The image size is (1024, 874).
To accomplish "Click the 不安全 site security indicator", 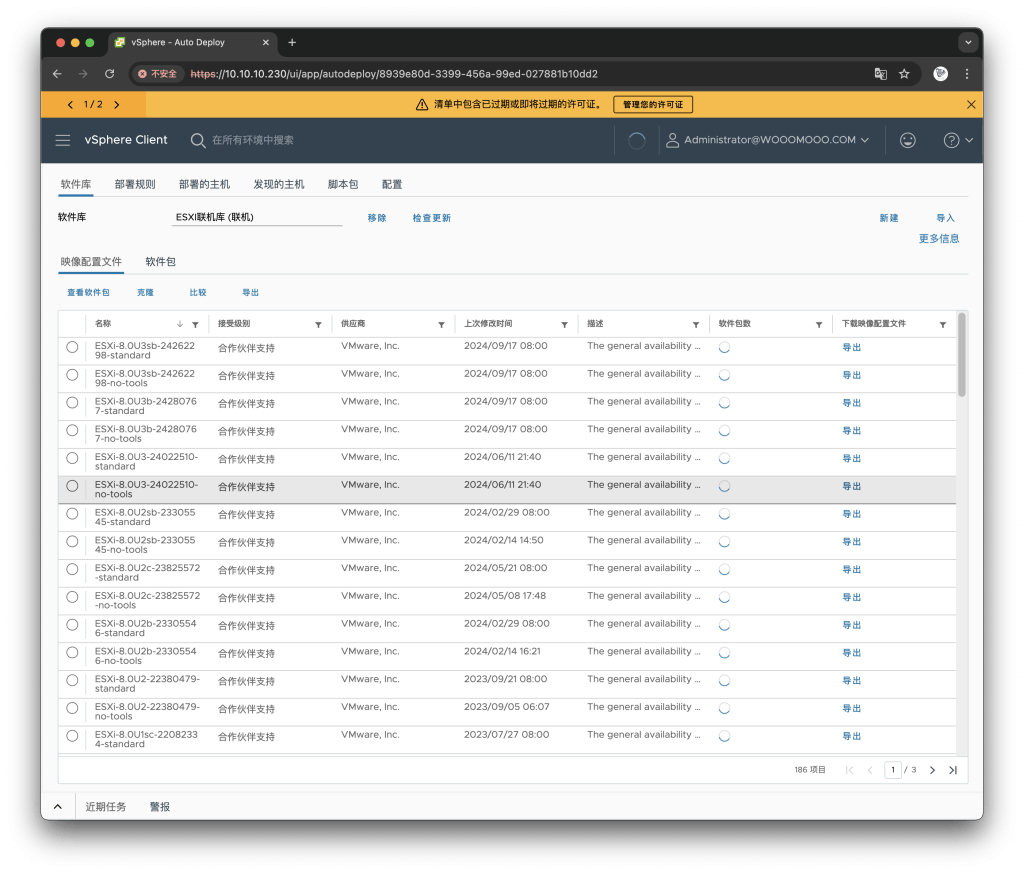I will click(x=157, y=74).
